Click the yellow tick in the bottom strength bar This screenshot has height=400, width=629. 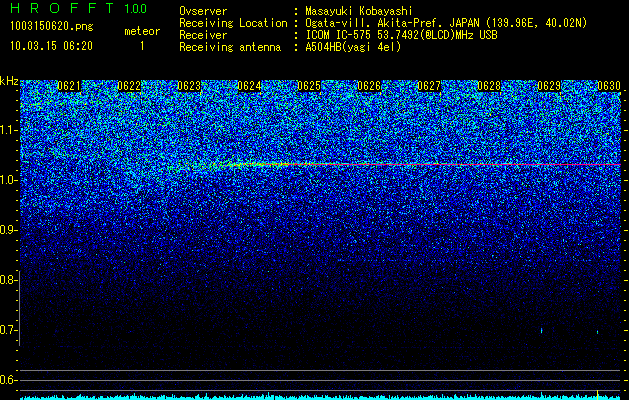(598, 395)
